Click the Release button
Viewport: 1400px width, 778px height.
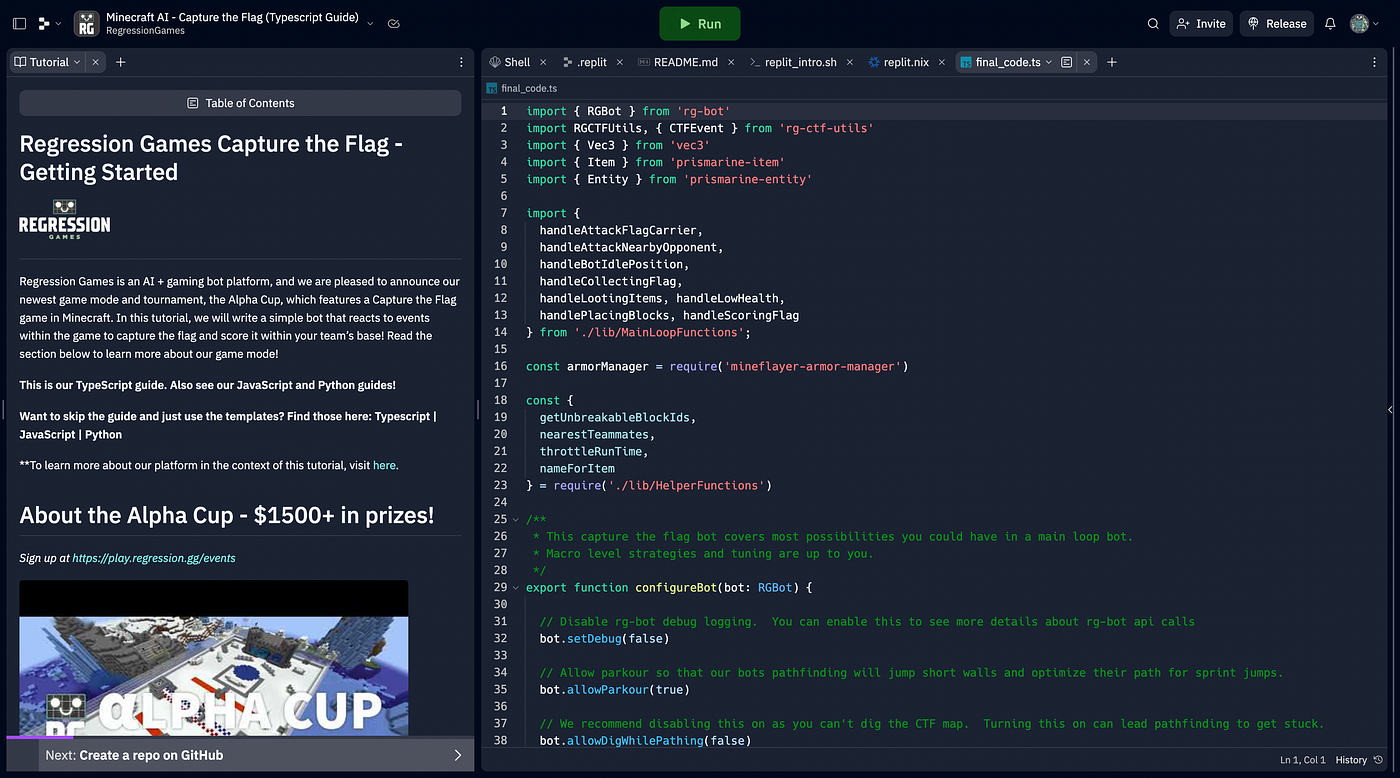[1277, 24]
